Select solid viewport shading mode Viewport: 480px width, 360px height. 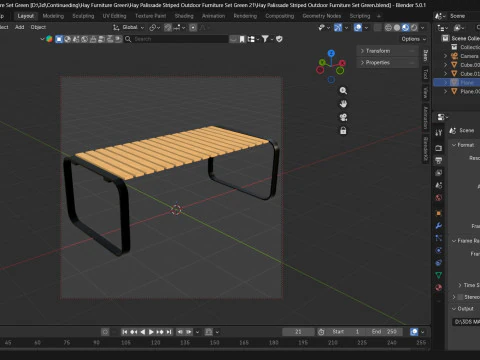point(397,28)
